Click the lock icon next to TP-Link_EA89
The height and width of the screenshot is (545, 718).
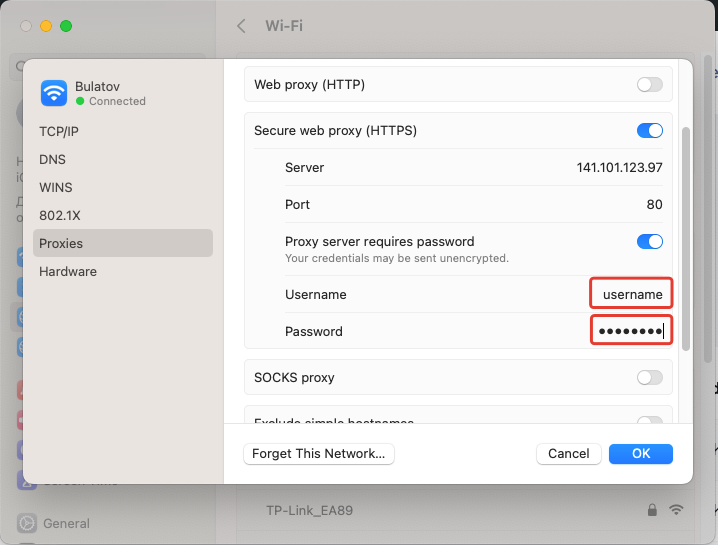[x=652, y=510]
